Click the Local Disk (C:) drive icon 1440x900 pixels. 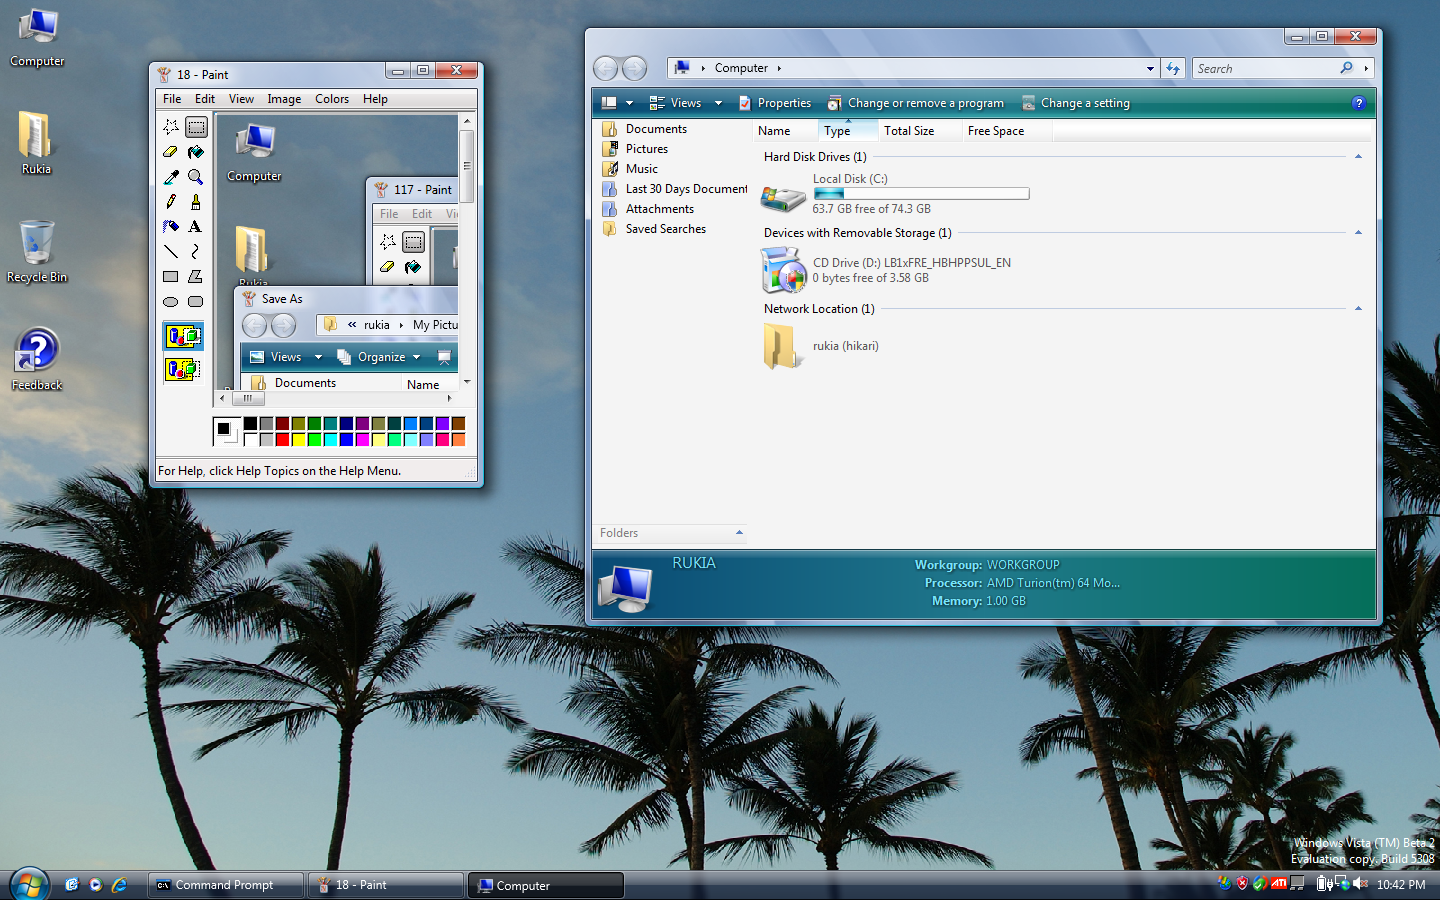point(782,196)
